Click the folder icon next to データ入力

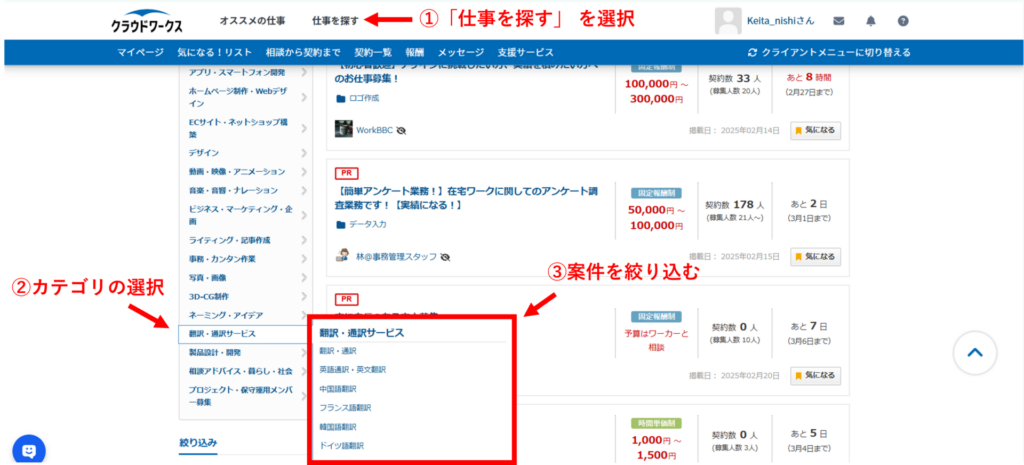[340, 224]
